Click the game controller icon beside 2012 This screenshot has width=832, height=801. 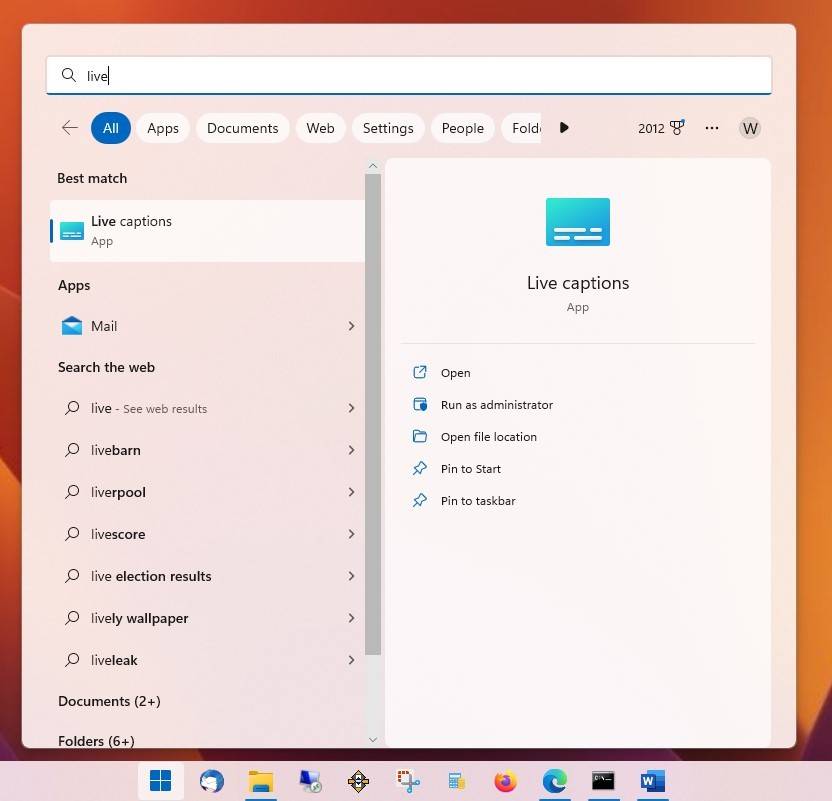677,128
